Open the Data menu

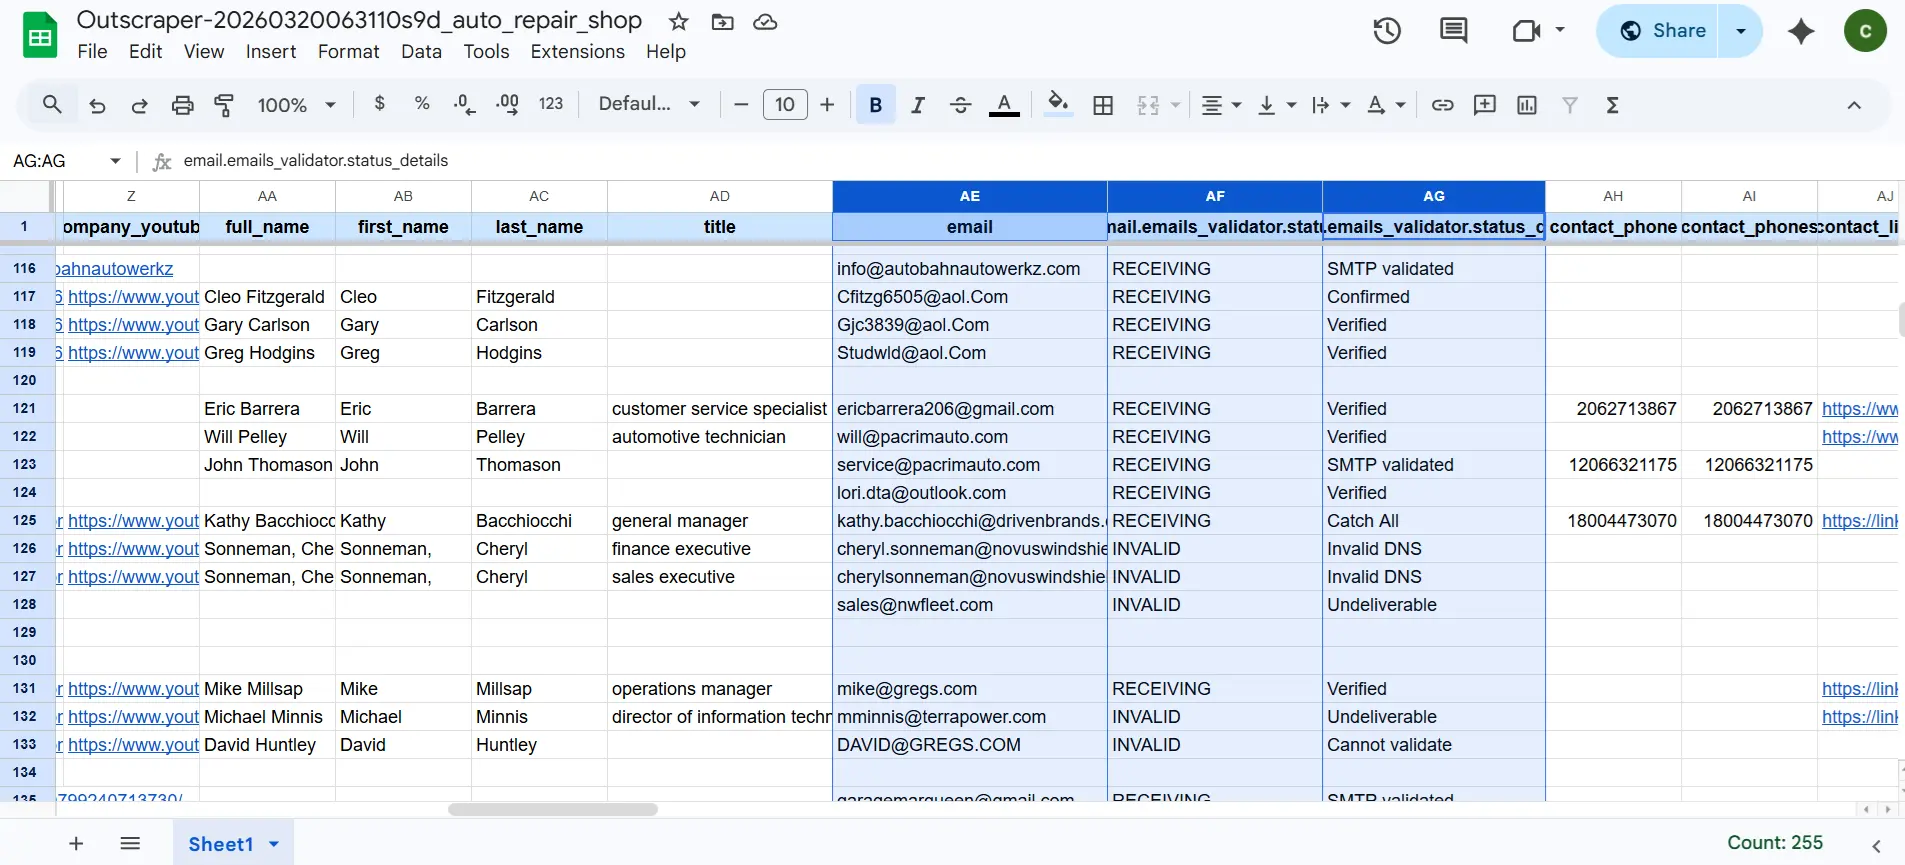(x=421, y=52)
